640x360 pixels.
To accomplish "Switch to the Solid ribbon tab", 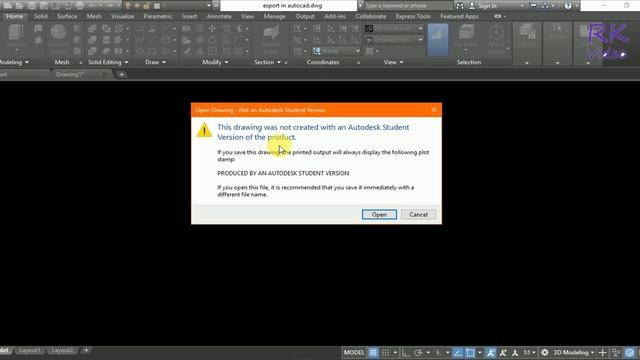I will coord(40,16).
